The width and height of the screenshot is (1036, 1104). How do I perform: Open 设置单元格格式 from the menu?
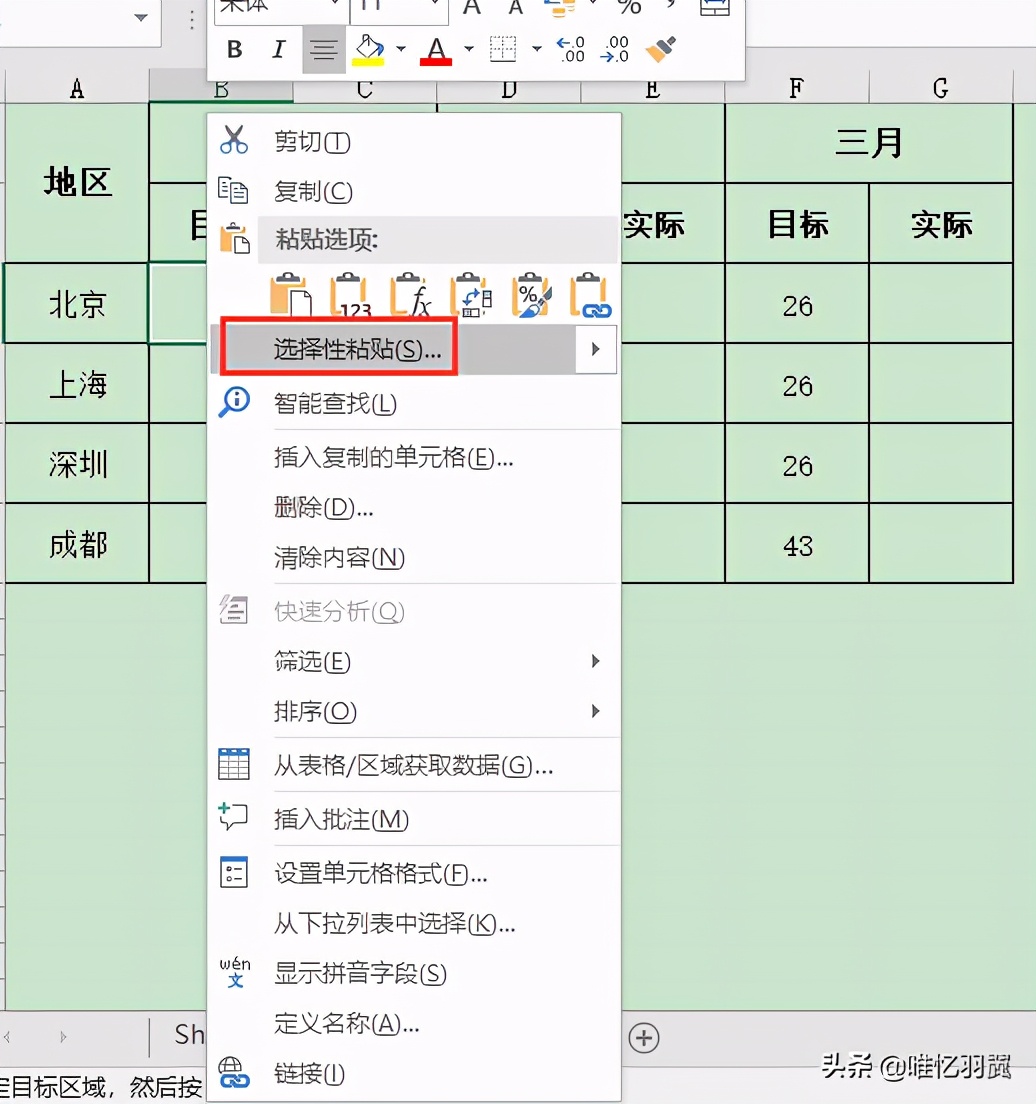click(x=380, y=873)
